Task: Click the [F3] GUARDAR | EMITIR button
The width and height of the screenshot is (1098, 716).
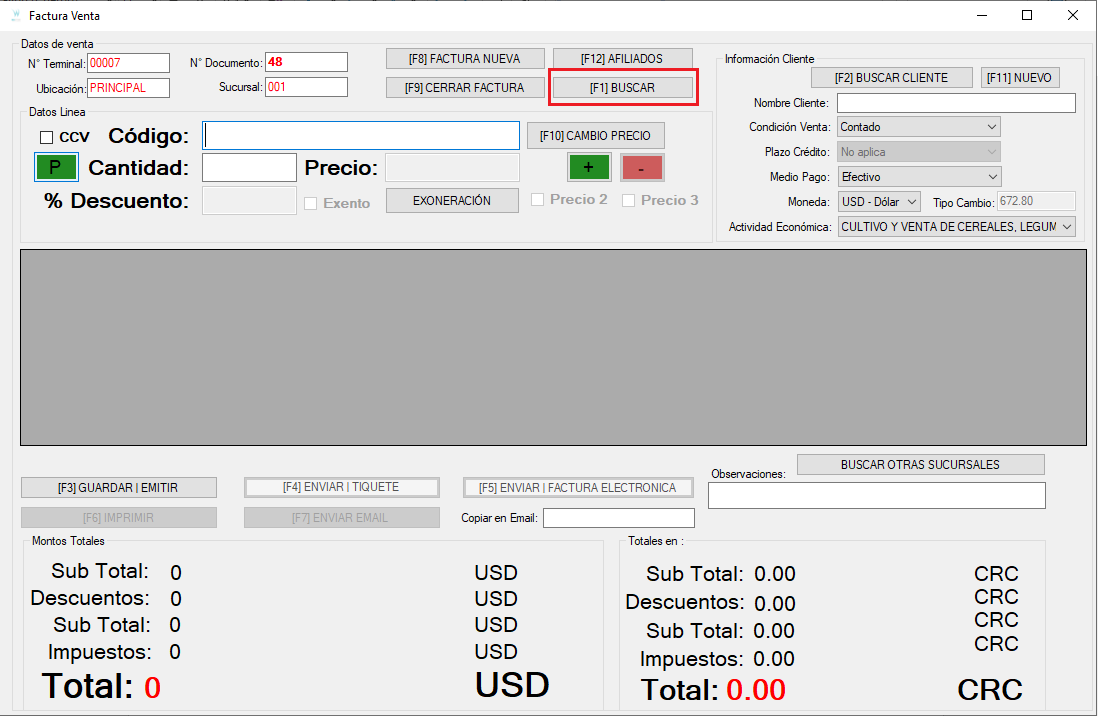Action: (x=118, y=488)
